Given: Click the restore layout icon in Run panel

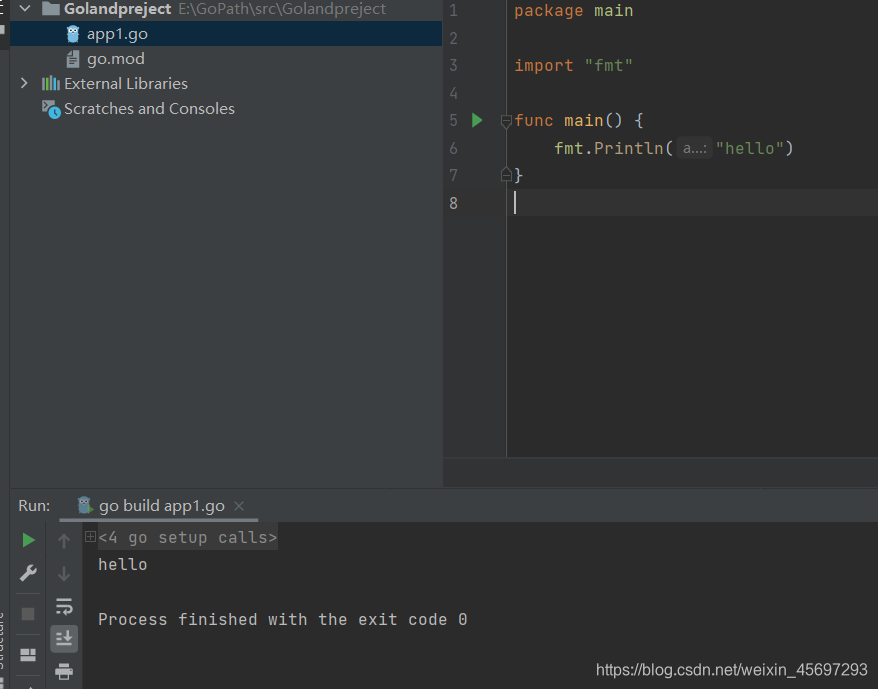Looking at the screenshot, I should (x=28, y=654).
